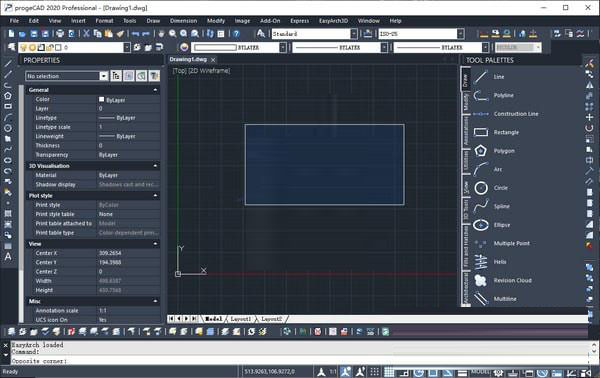Click the [Top] [2D Wireframe] view label
Viewport: 600px width, 378px height.
[201, 70]
